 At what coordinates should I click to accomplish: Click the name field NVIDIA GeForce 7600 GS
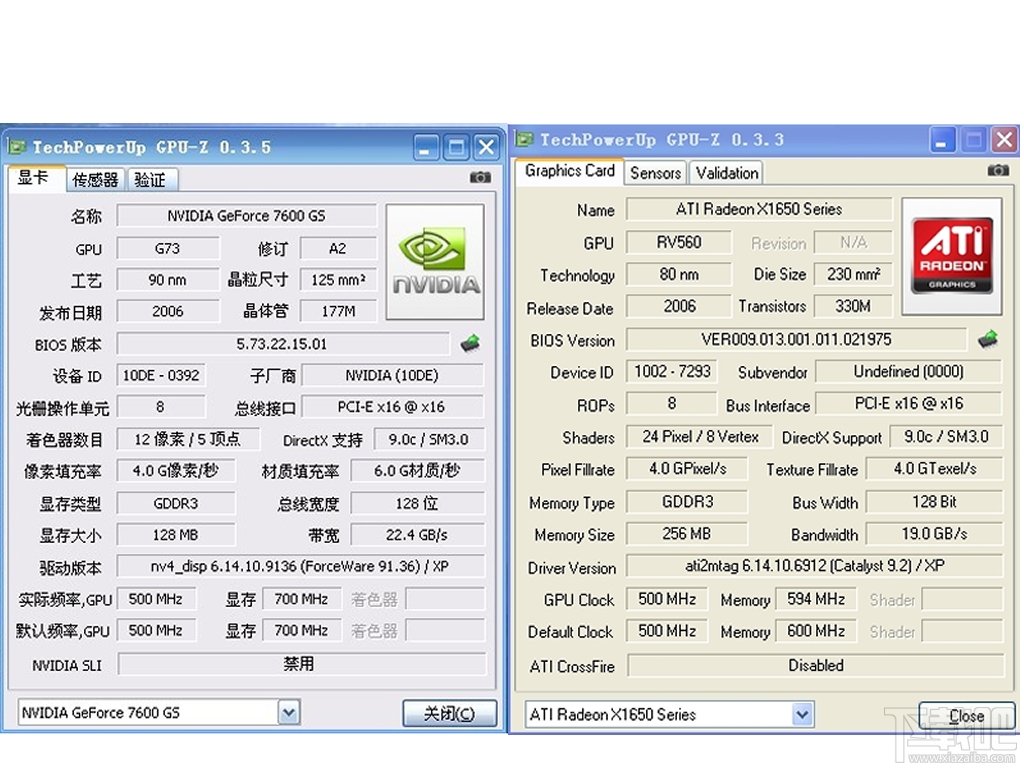pos(246,216)
